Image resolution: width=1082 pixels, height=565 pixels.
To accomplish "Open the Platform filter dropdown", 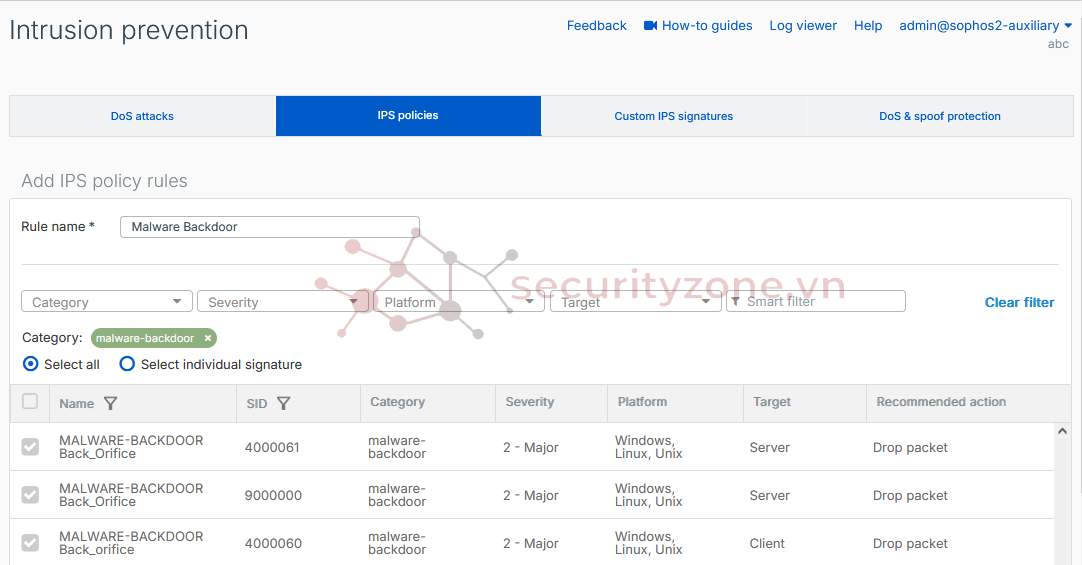I will pos(458,302).
